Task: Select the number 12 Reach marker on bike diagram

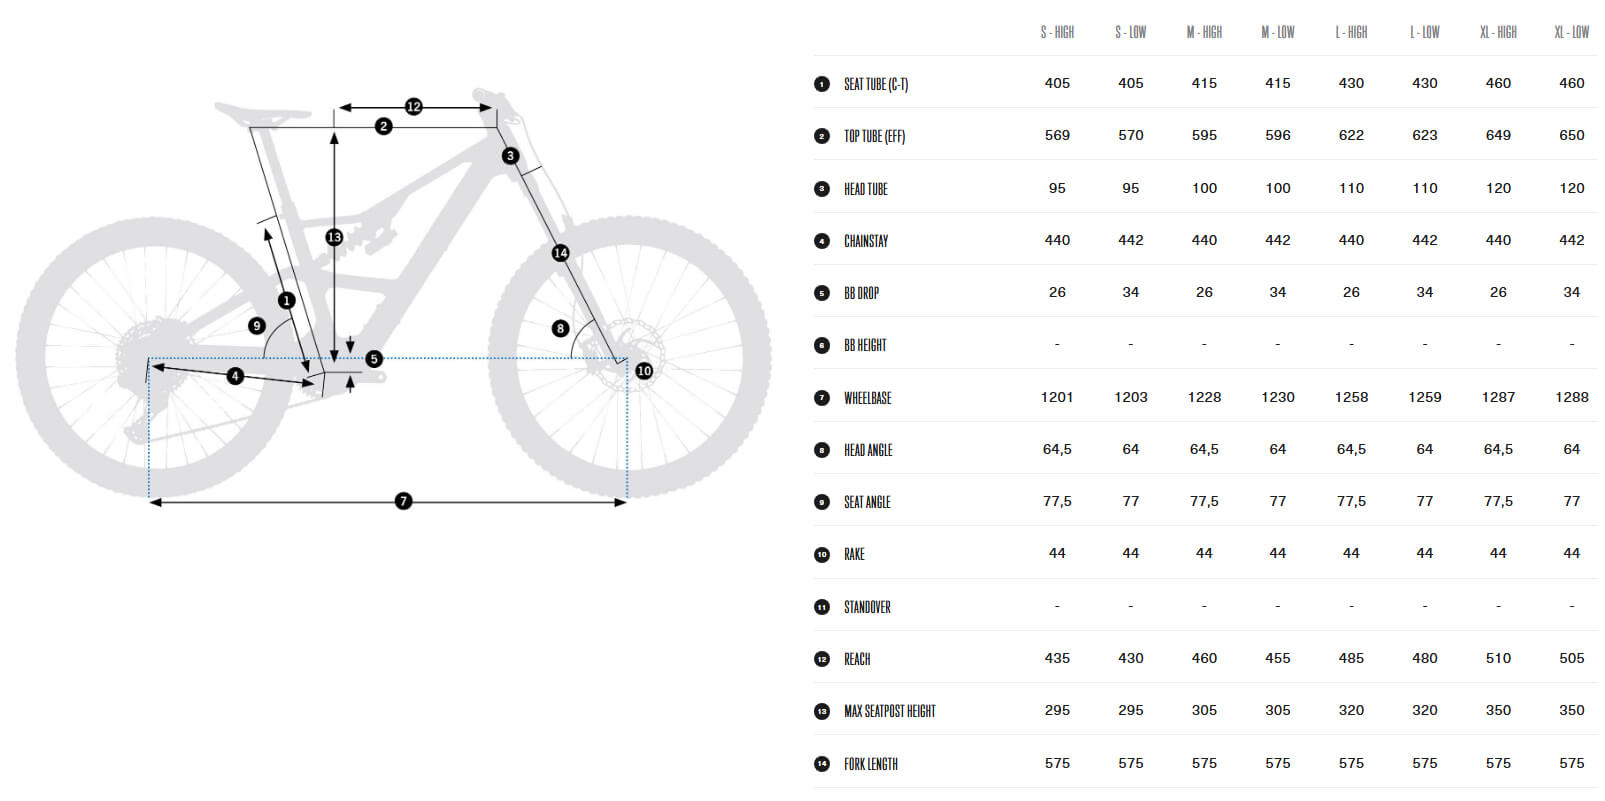Action: click(x=413, y=106)
